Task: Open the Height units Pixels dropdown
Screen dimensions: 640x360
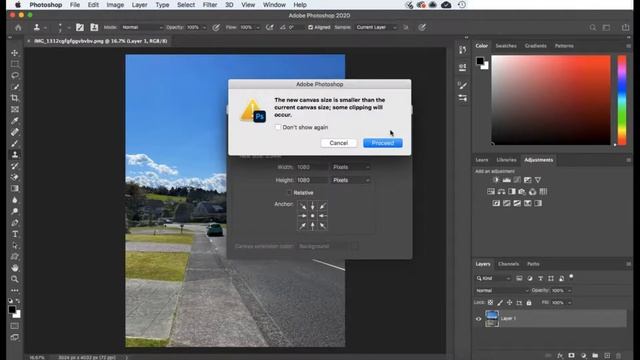Action: point(351,180)
